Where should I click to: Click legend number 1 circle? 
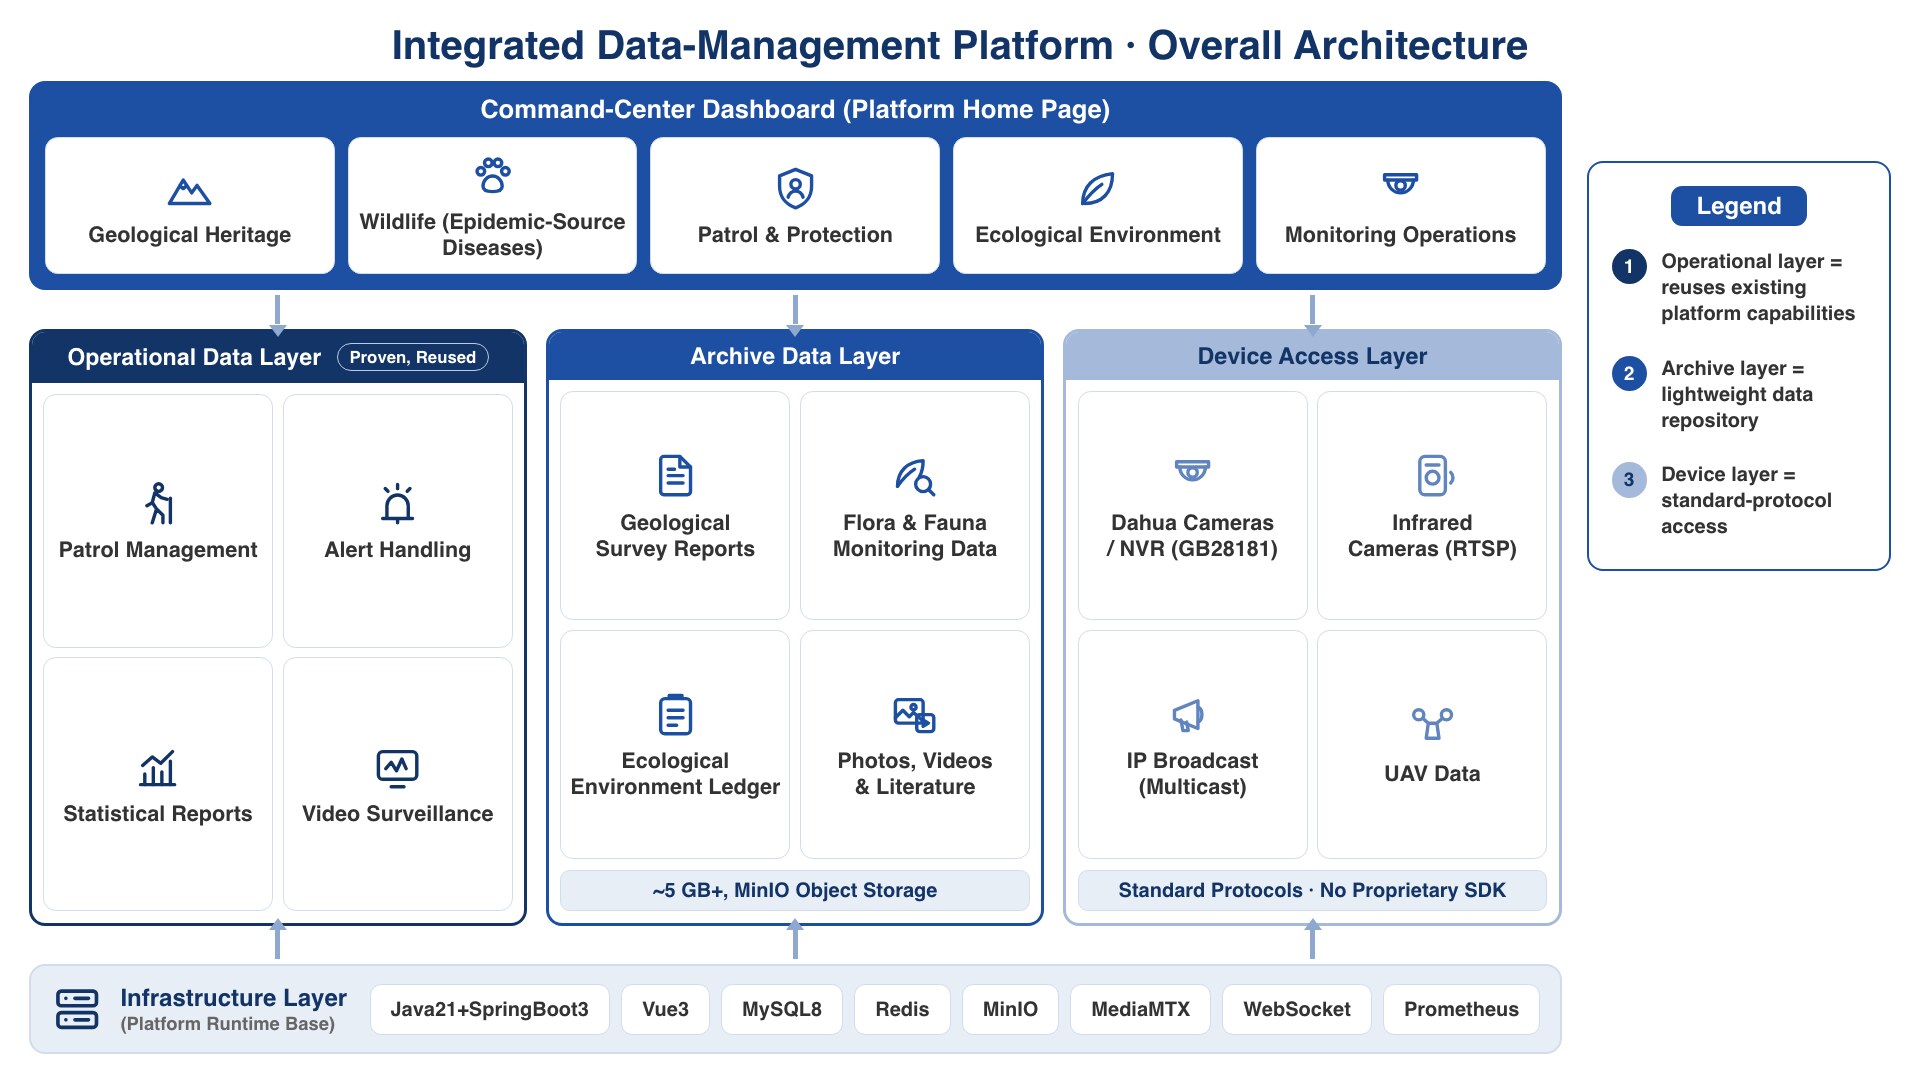[x=1629, y=266]
